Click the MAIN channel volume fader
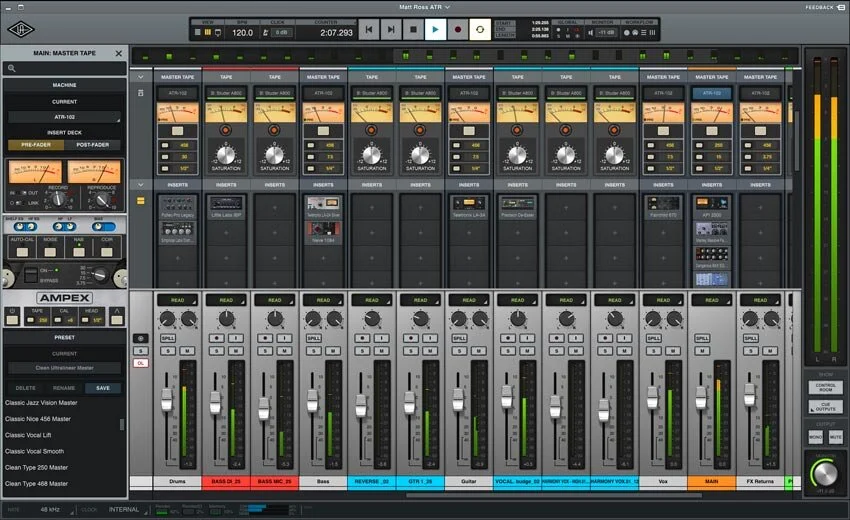 (x=701, y=397)
